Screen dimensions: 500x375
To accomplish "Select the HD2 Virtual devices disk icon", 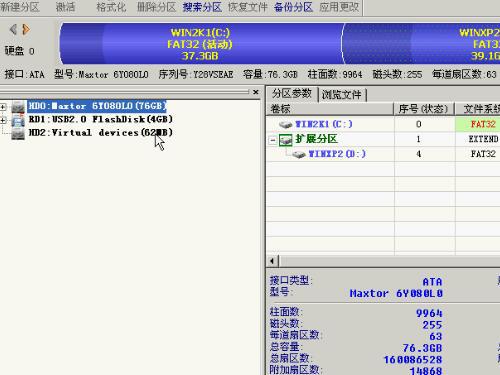I will coord(18,134).
